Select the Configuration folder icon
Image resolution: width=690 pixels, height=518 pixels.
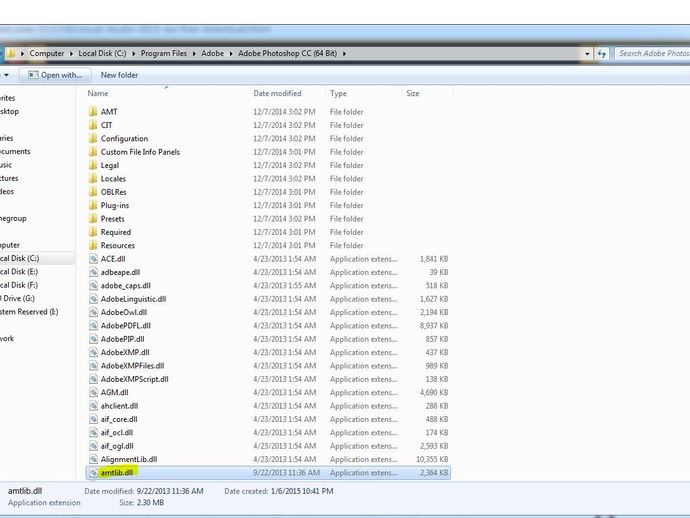(93, 138)
